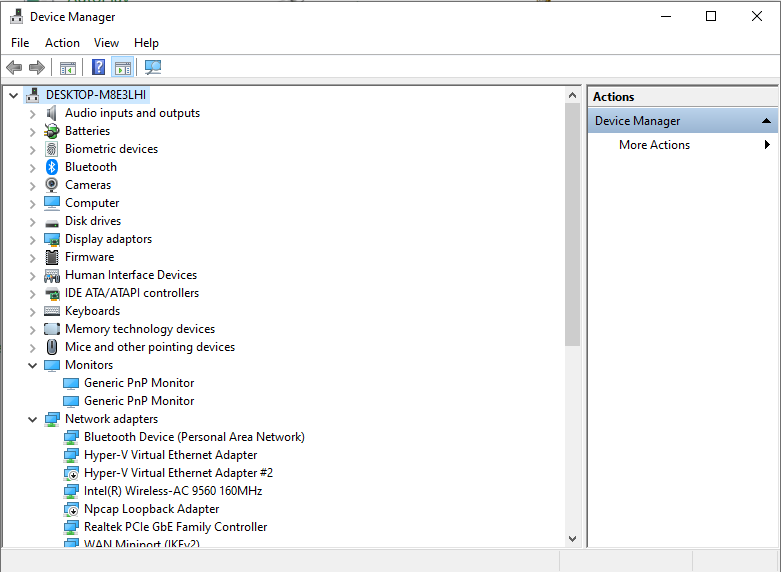Click Scan for hardware changes icon
Screen dimensions: 781x572
153,67
